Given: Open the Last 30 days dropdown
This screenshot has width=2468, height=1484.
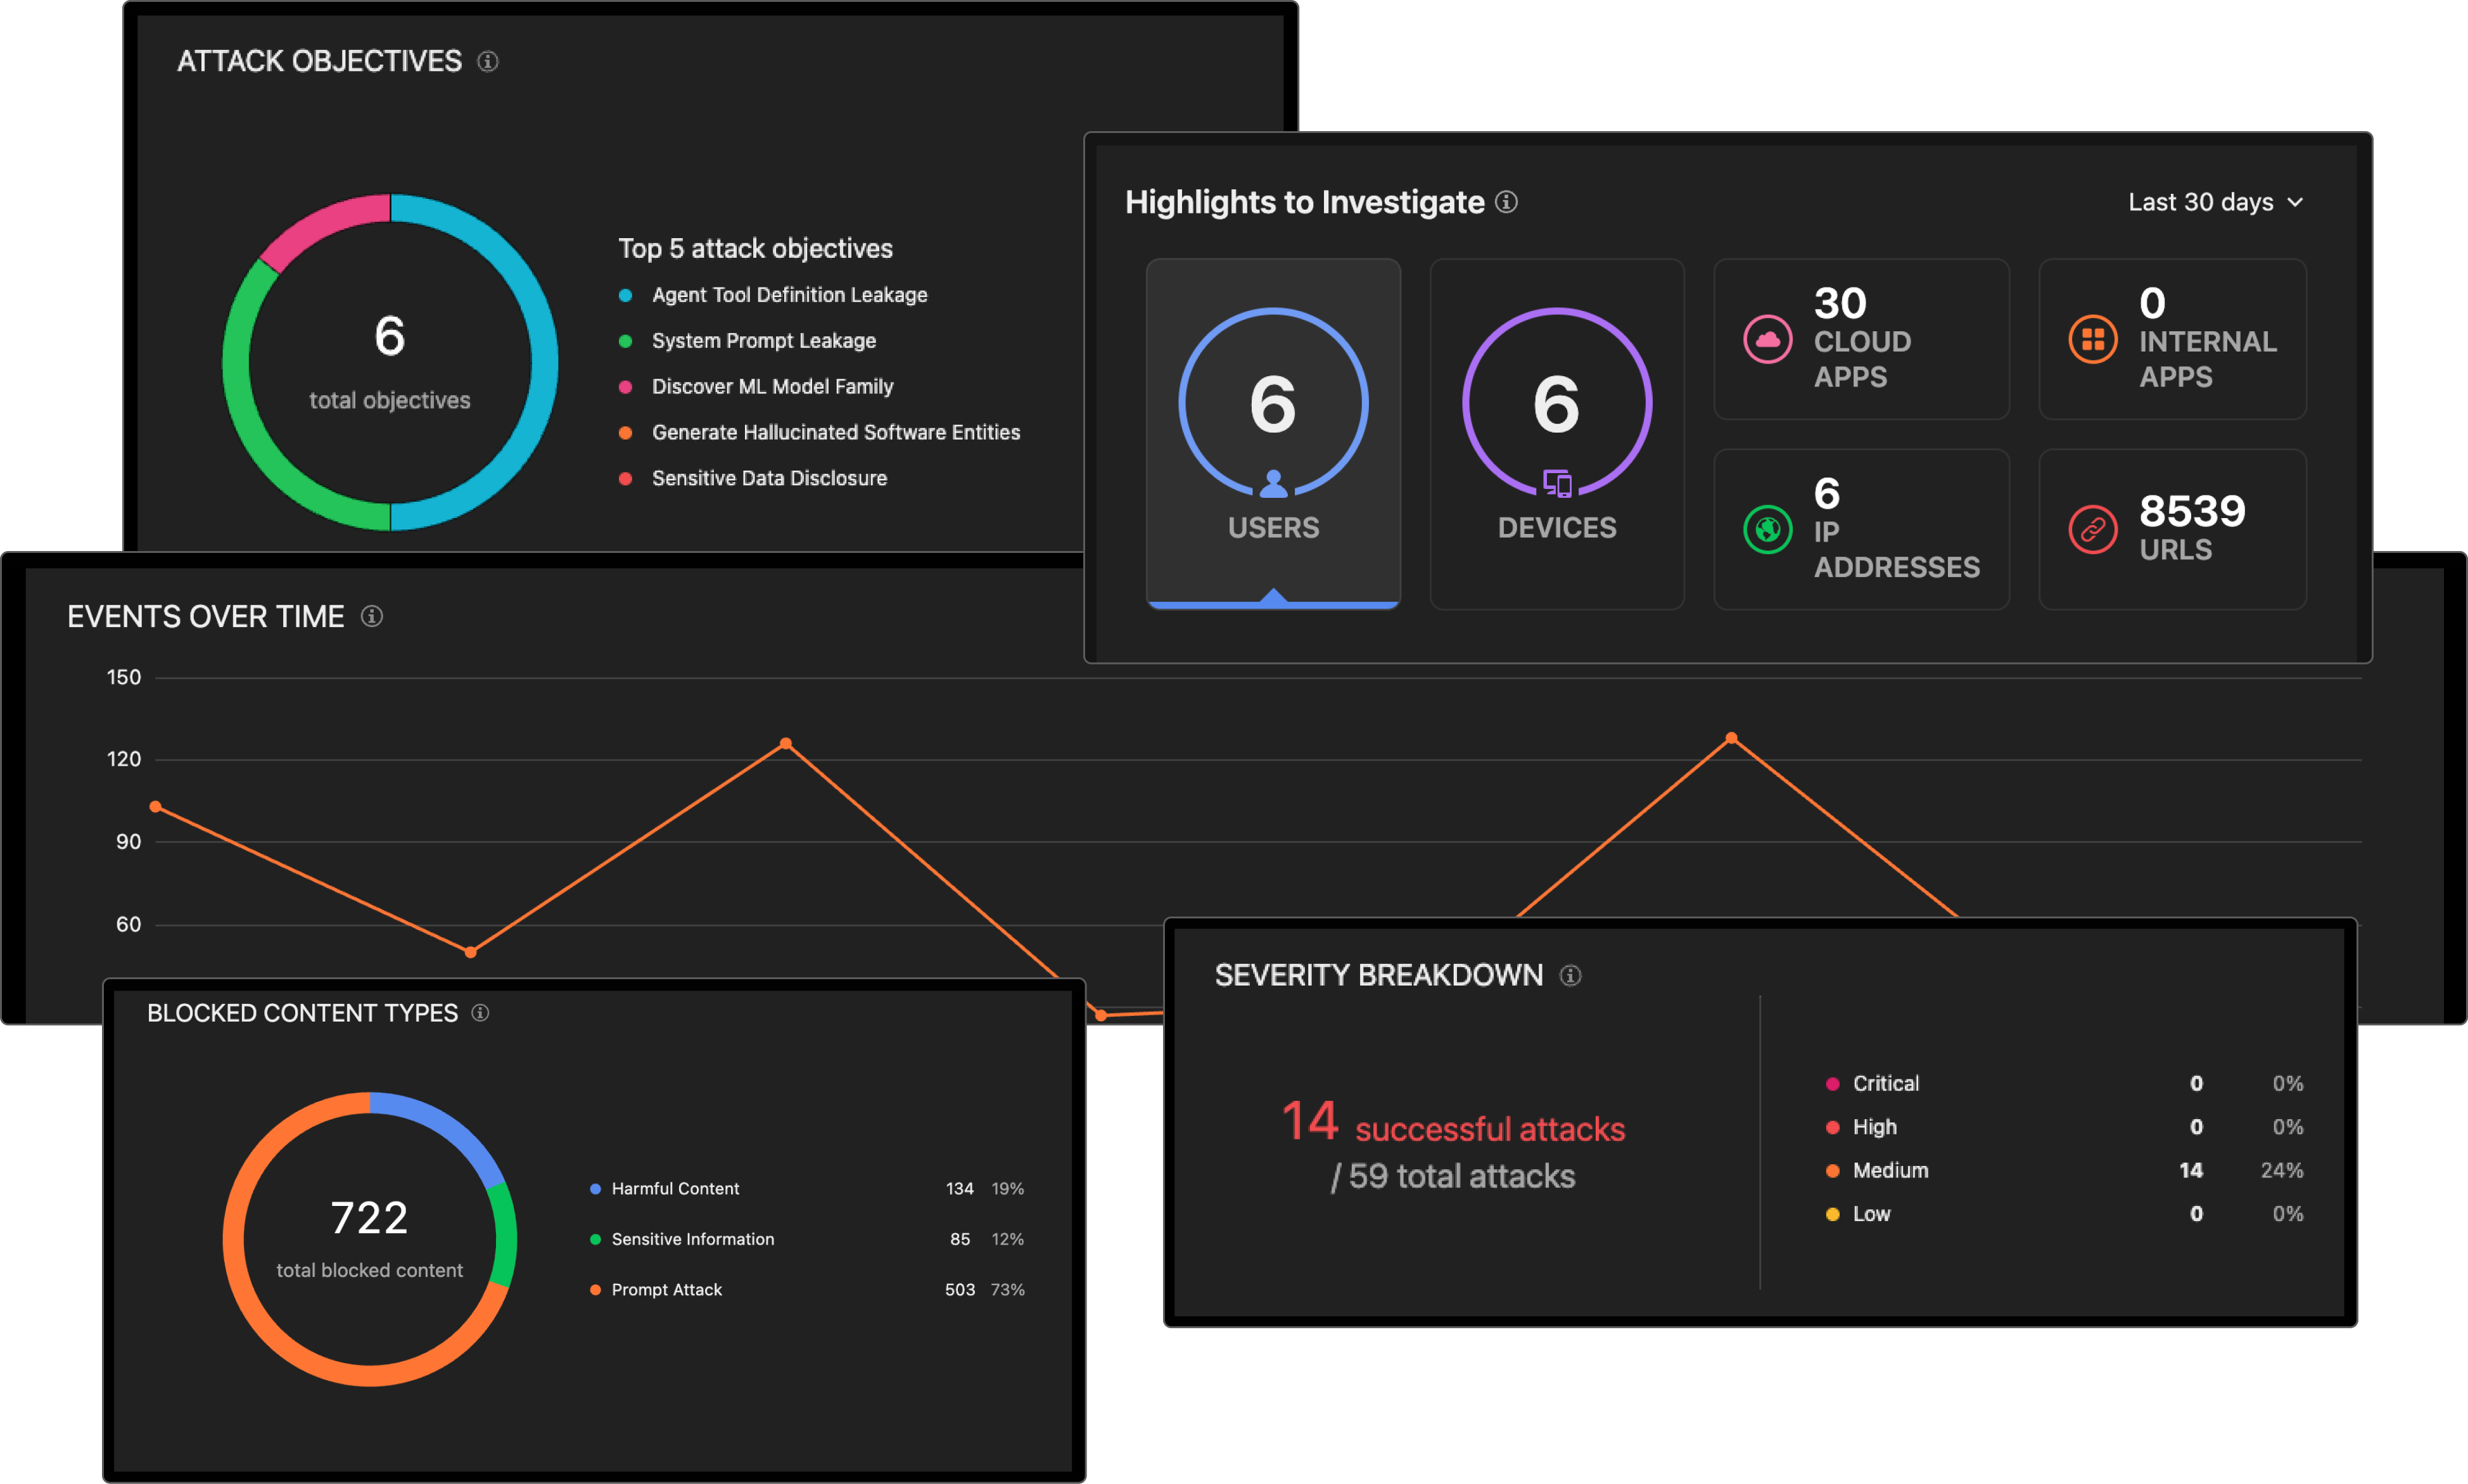Looking at the screenshot, I should click(2215, 202).
